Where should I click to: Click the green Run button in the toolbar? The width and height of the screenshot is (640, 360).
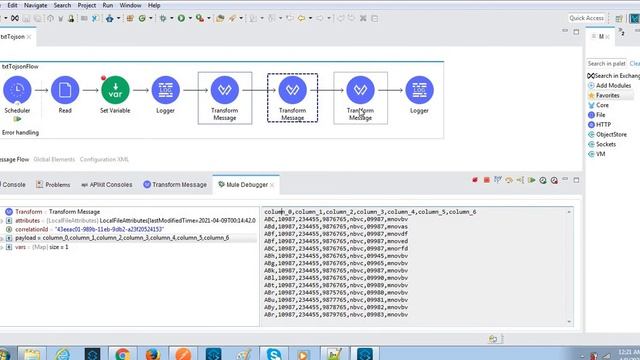[181, 18]
